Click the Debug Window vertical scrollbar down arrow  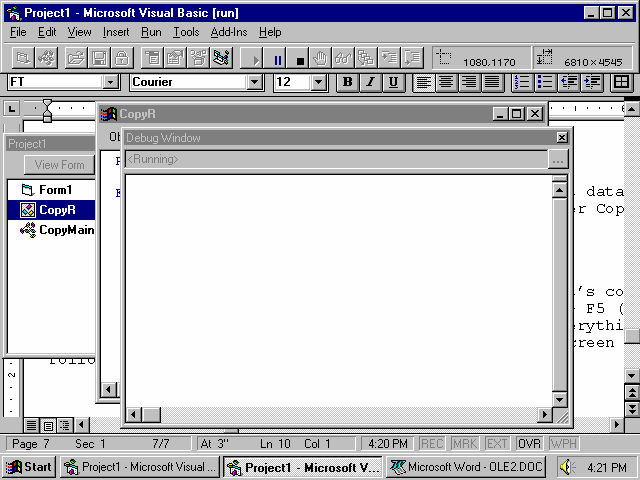[x=560, y=398]
